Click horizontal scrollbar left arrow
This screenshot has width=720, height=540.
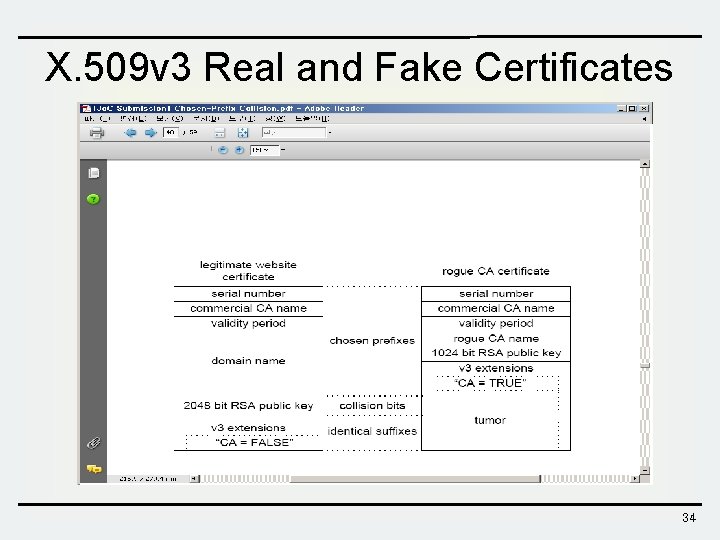point(195,478)
